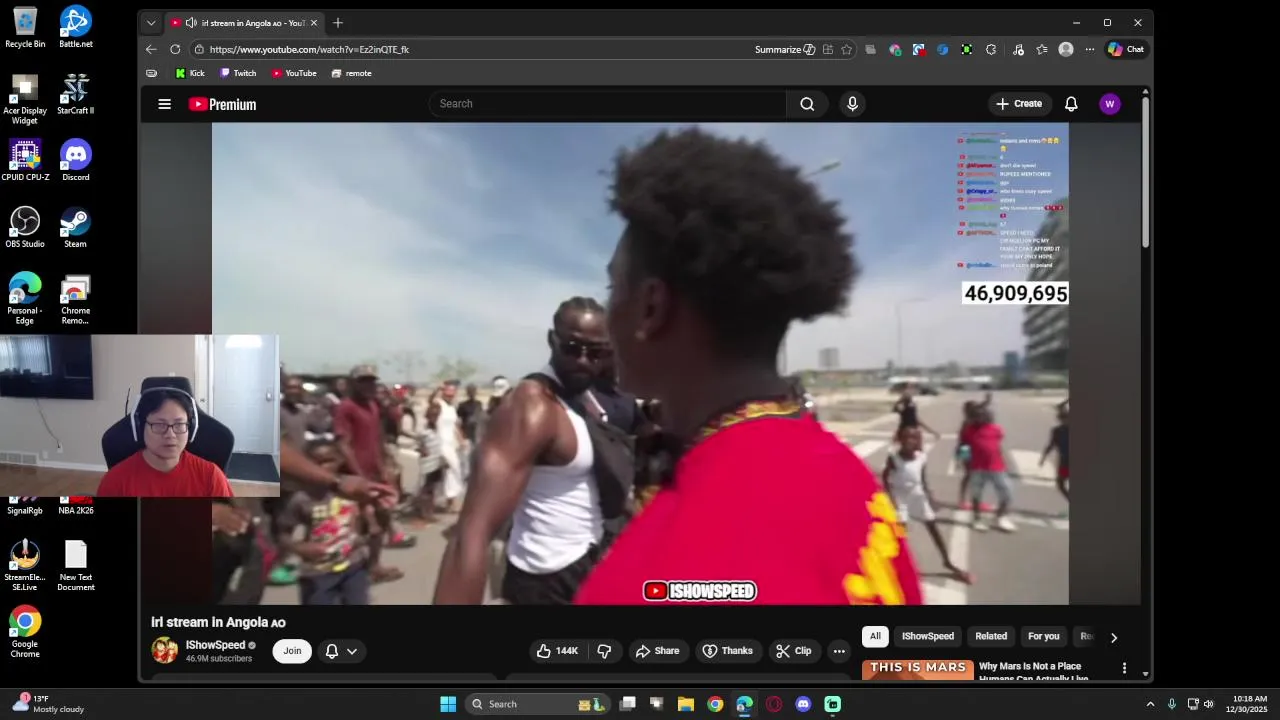
Task: Open the tab search dropdown arrow
Action: 151,23
